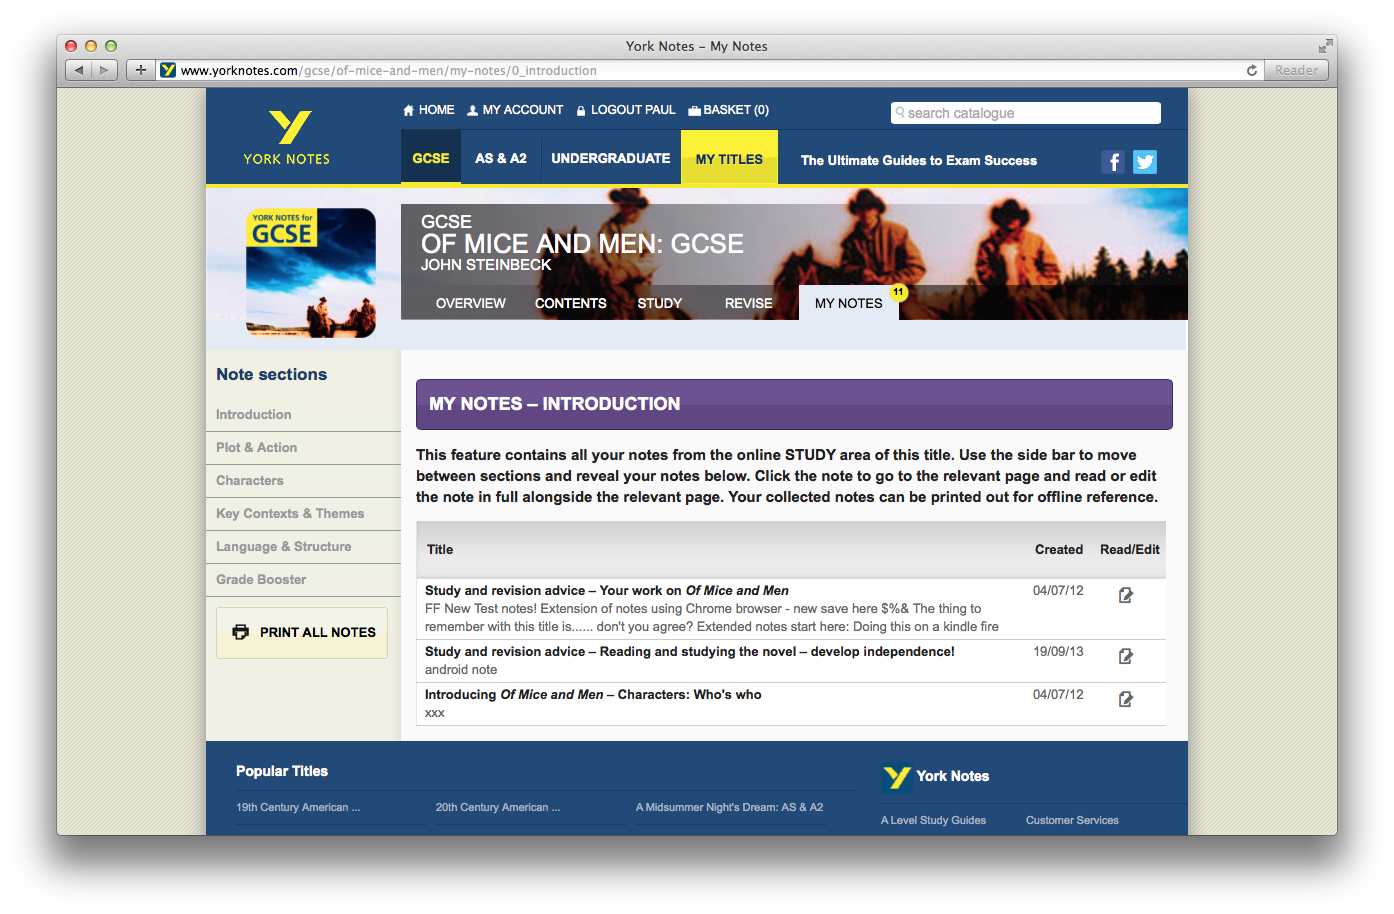Open the Twitter page icon
The width and height of the screenshot is (1394, 914).
click(x=1145, y=162)
